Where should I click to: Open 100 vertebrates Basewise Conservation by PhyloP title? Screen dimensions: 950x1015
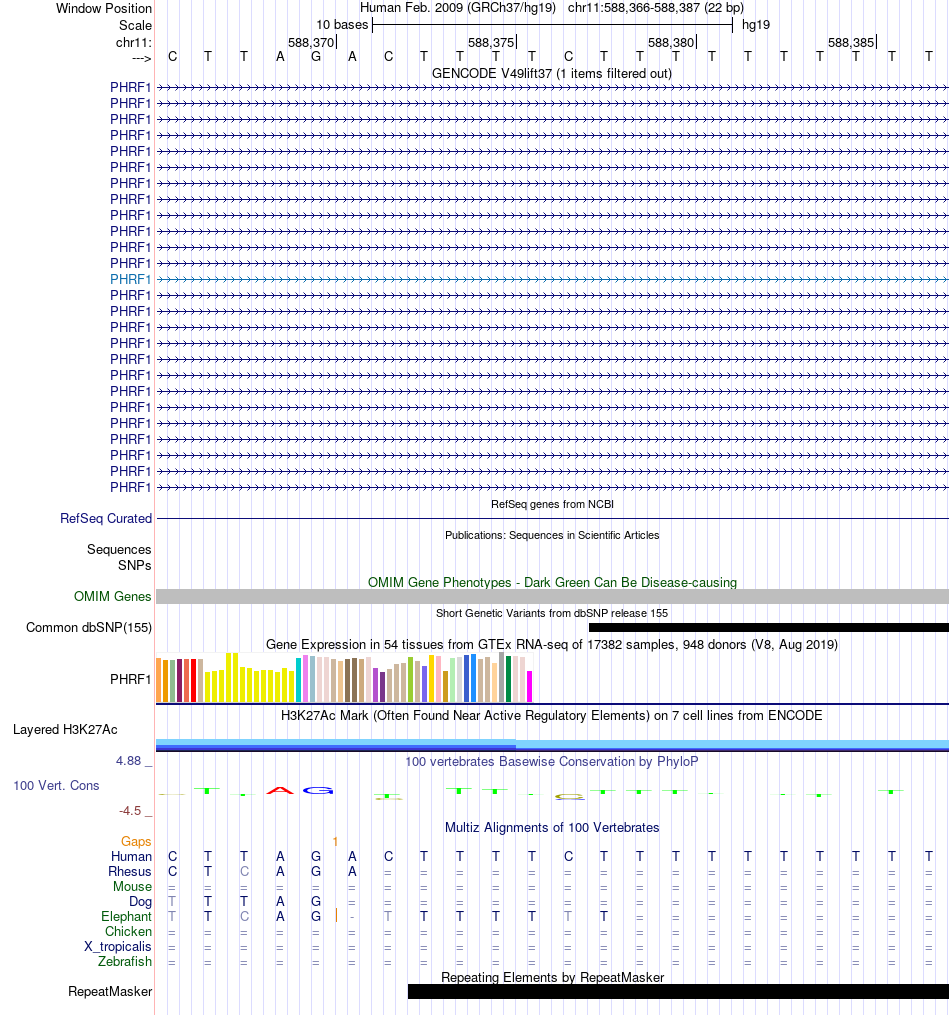(552, 761)
